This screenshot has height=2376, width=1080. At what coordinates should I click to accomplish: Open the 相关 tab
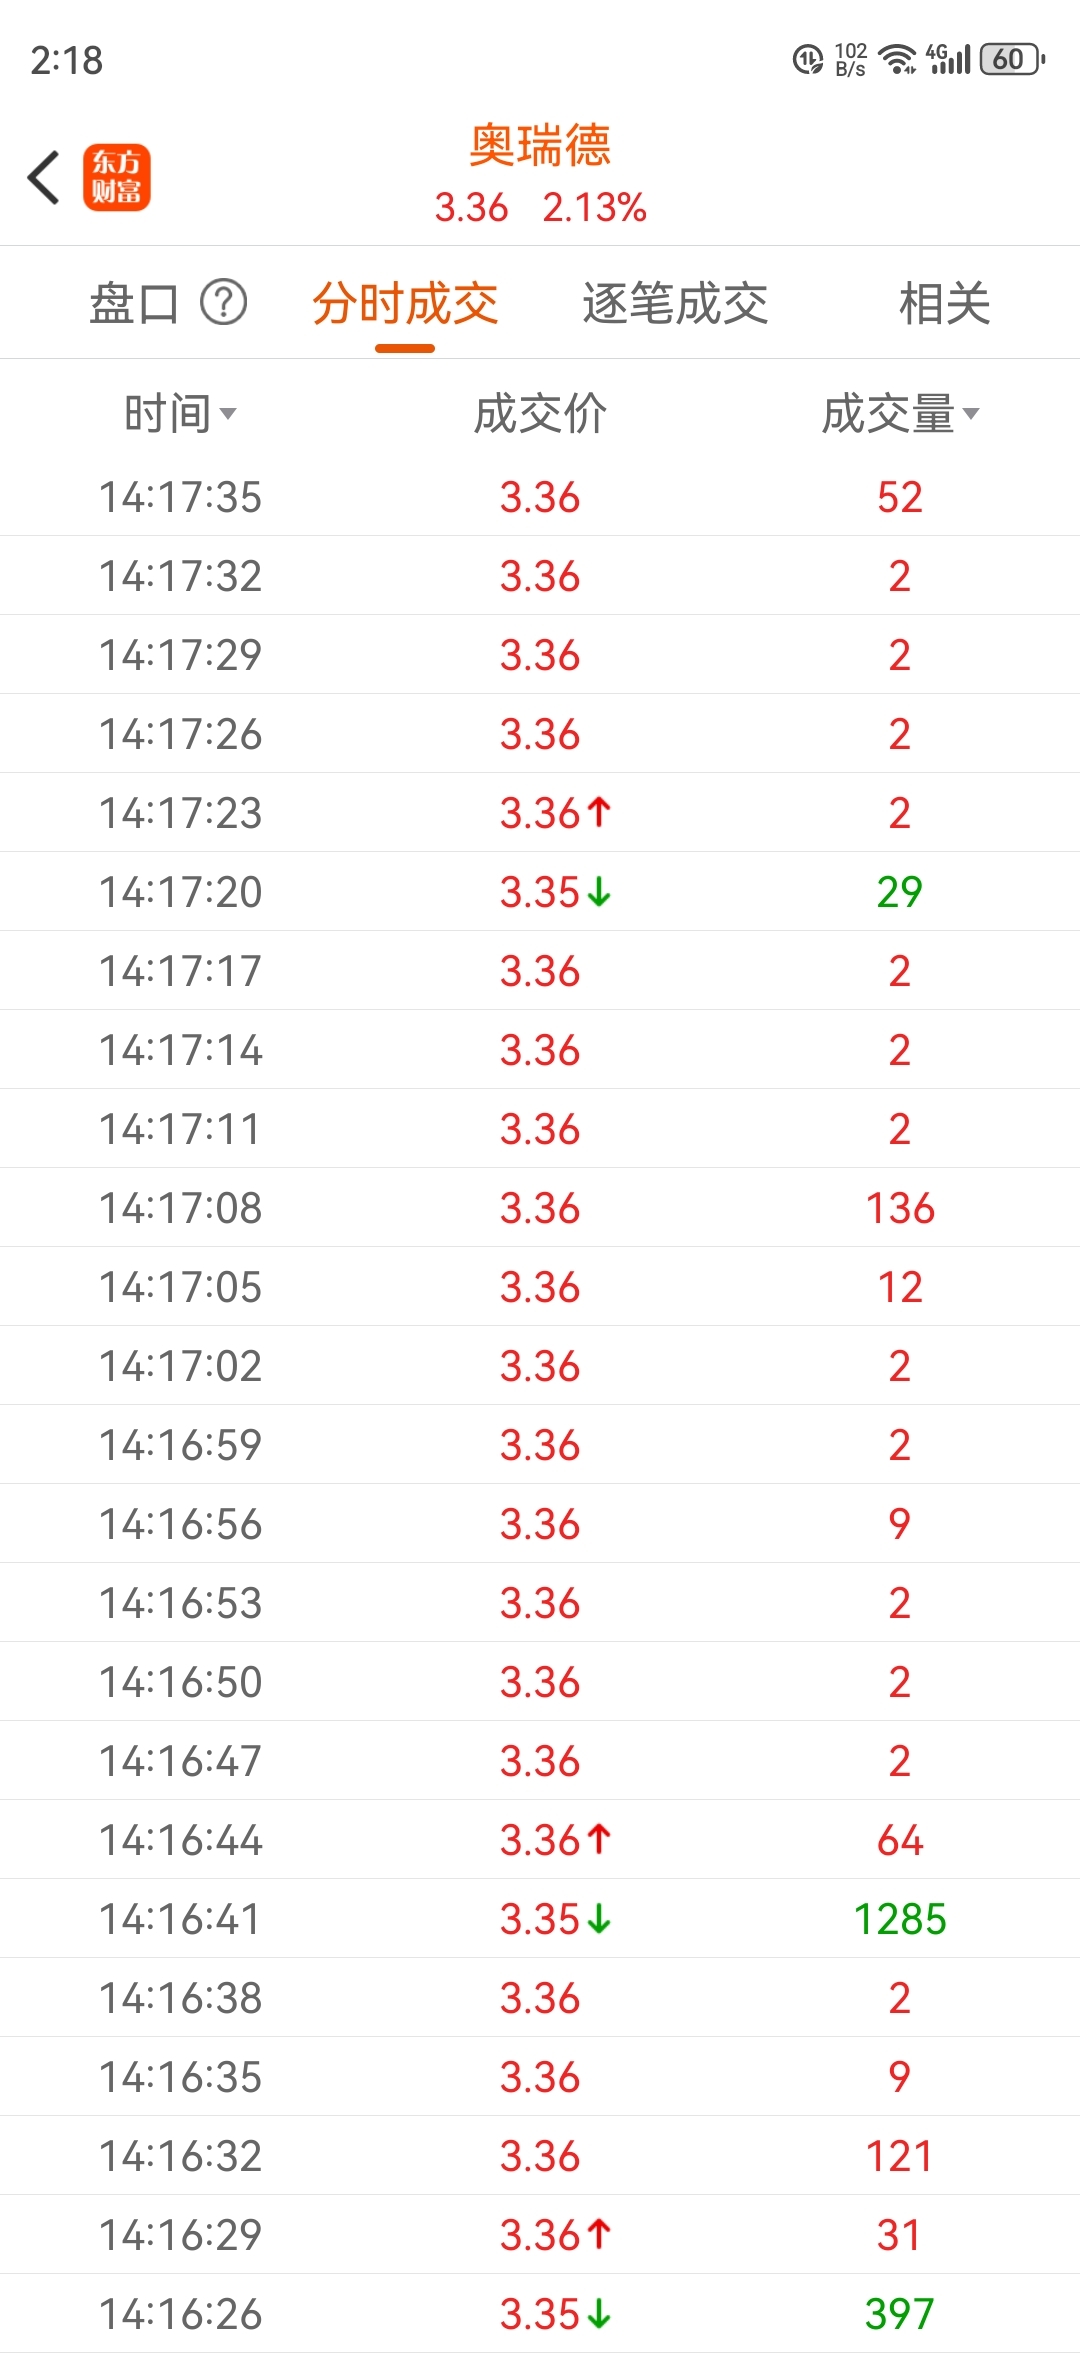[x=944, y=303]
